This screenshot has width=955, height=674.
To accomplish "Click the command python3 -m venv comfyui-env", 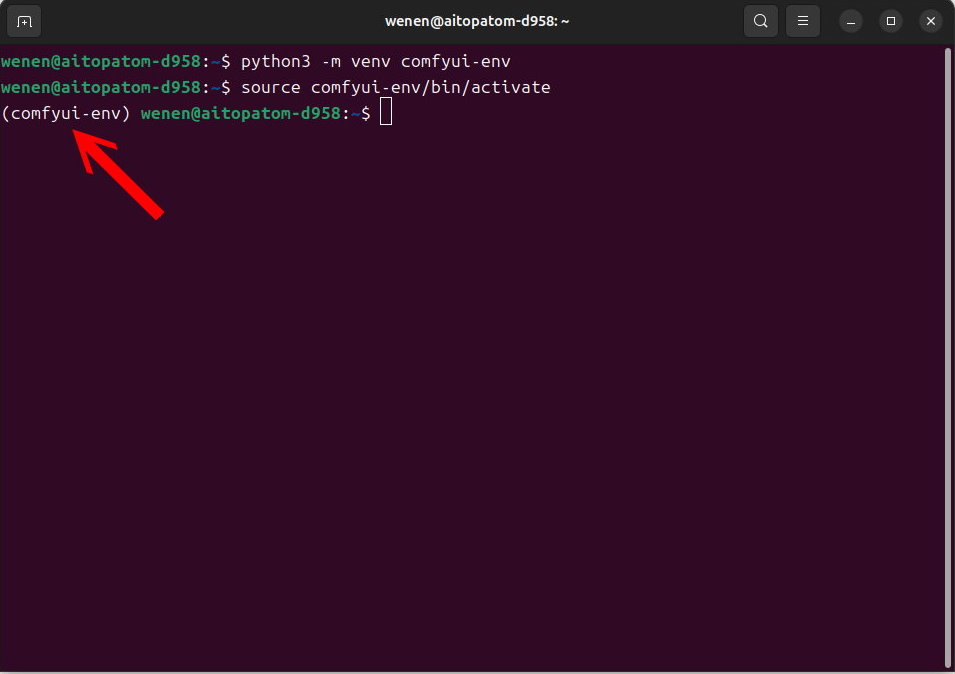I will 378,61.
